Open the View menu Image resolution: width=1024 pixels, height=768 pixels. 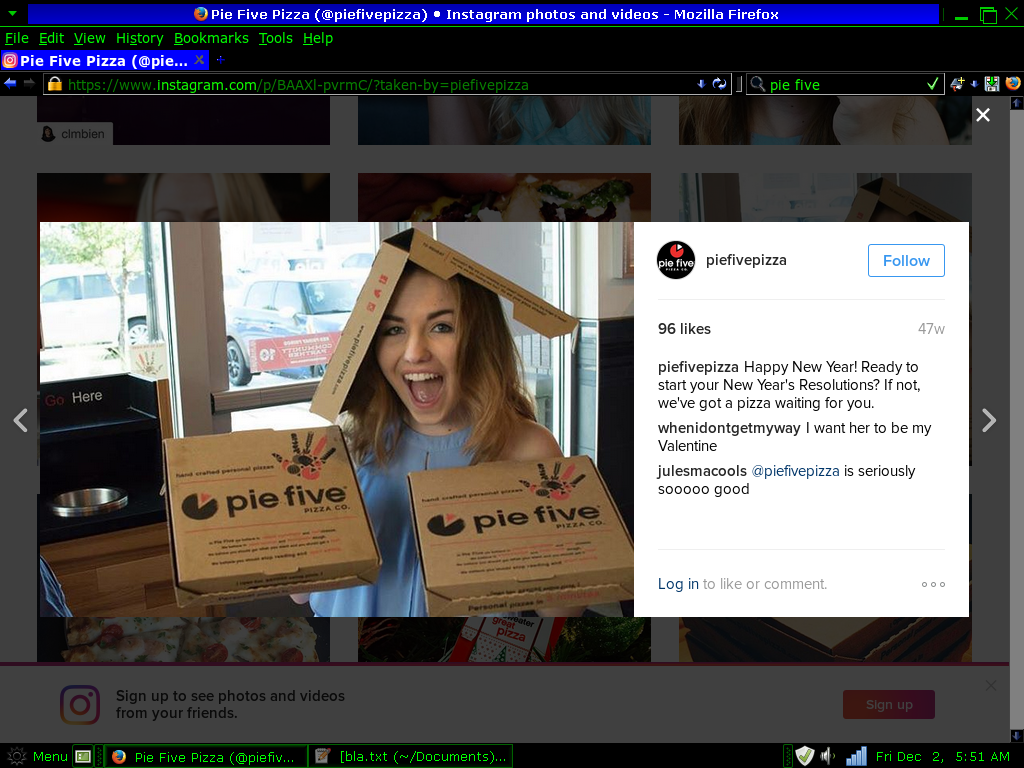click(x=89, y=39)
